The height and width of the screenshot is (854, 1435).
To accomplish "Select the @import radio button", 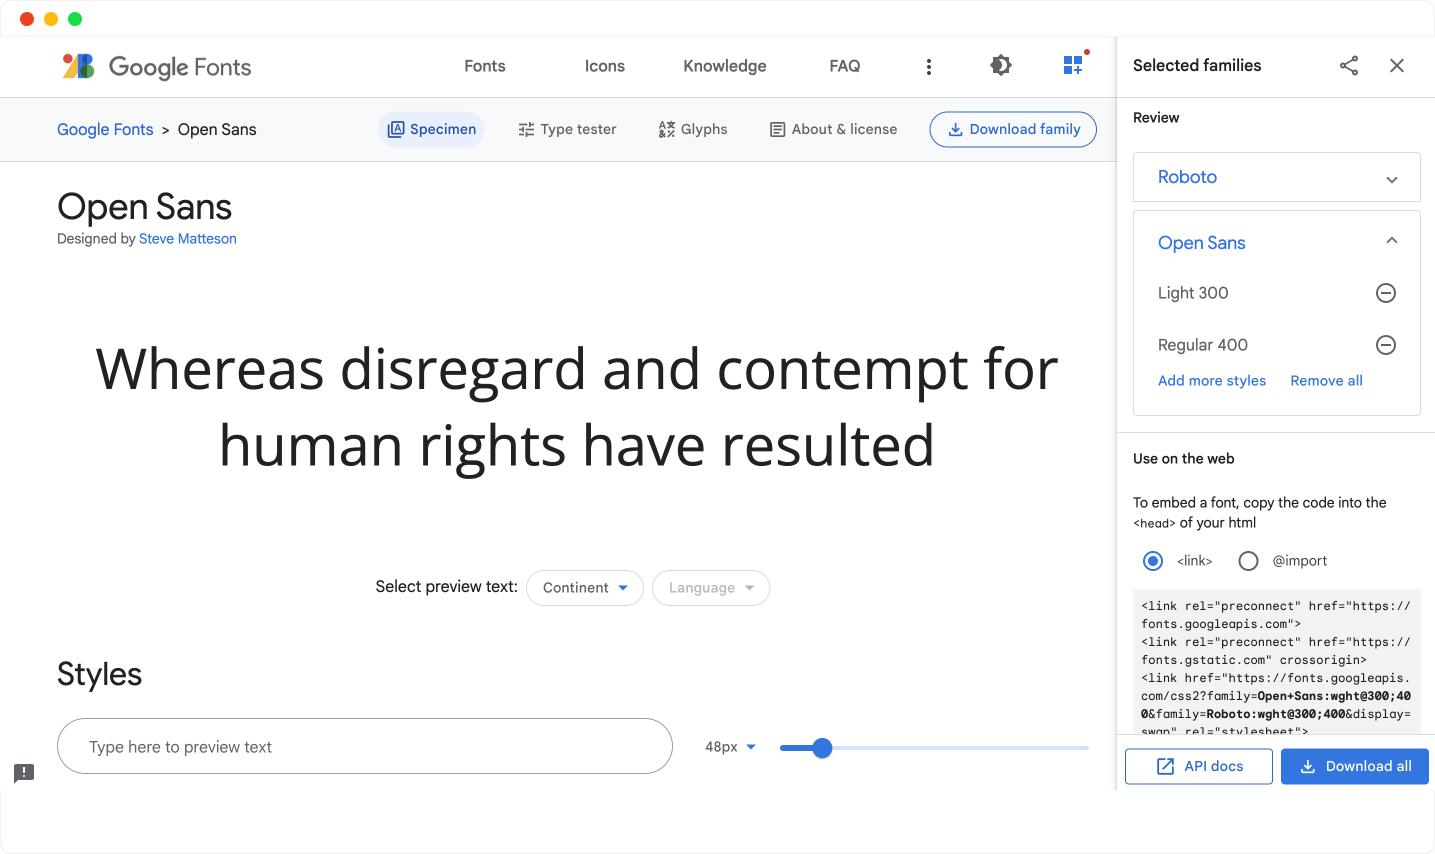I will [x=1248, y=561].
